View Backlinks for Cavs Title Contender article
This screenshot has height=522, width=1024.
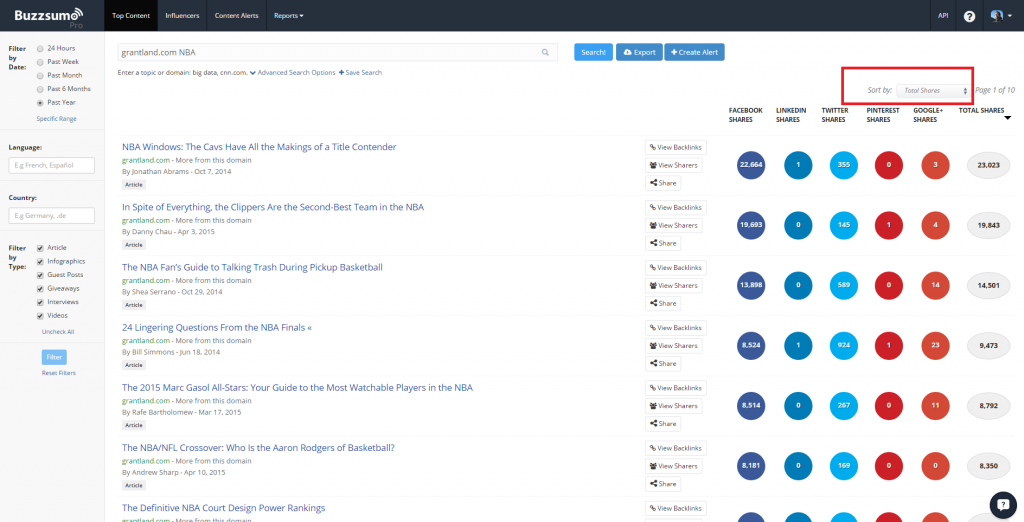tap(675, 148)
